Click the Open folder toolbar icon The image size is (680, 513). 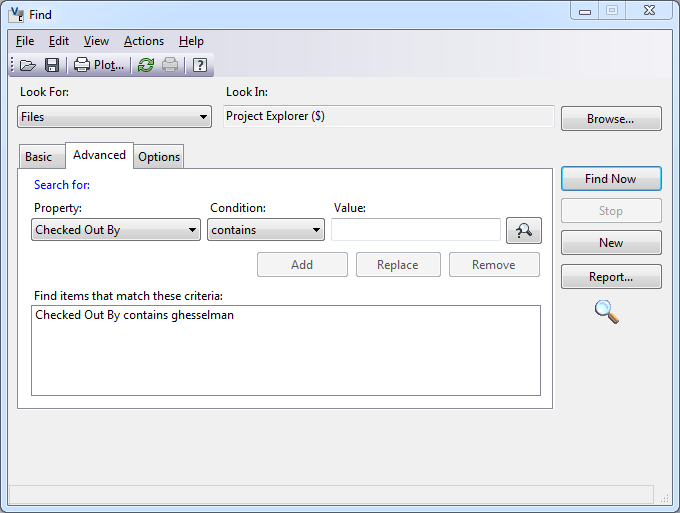[x=28, y=65]
